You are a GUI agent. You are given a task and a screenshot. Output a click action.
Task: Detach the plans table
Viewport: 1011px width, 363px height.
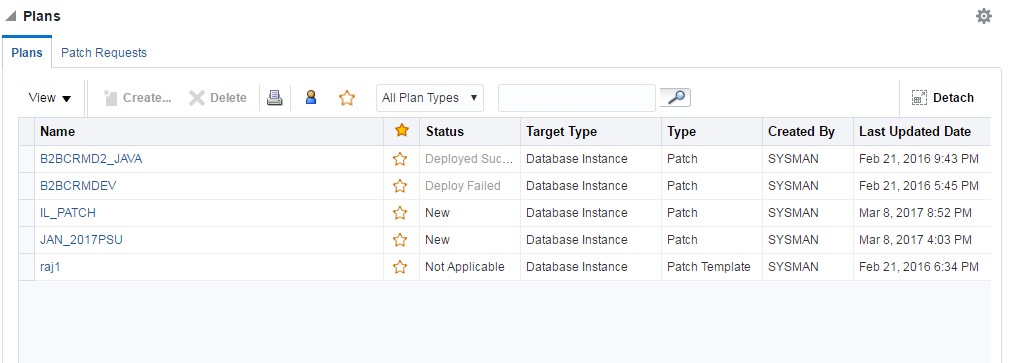943,98
